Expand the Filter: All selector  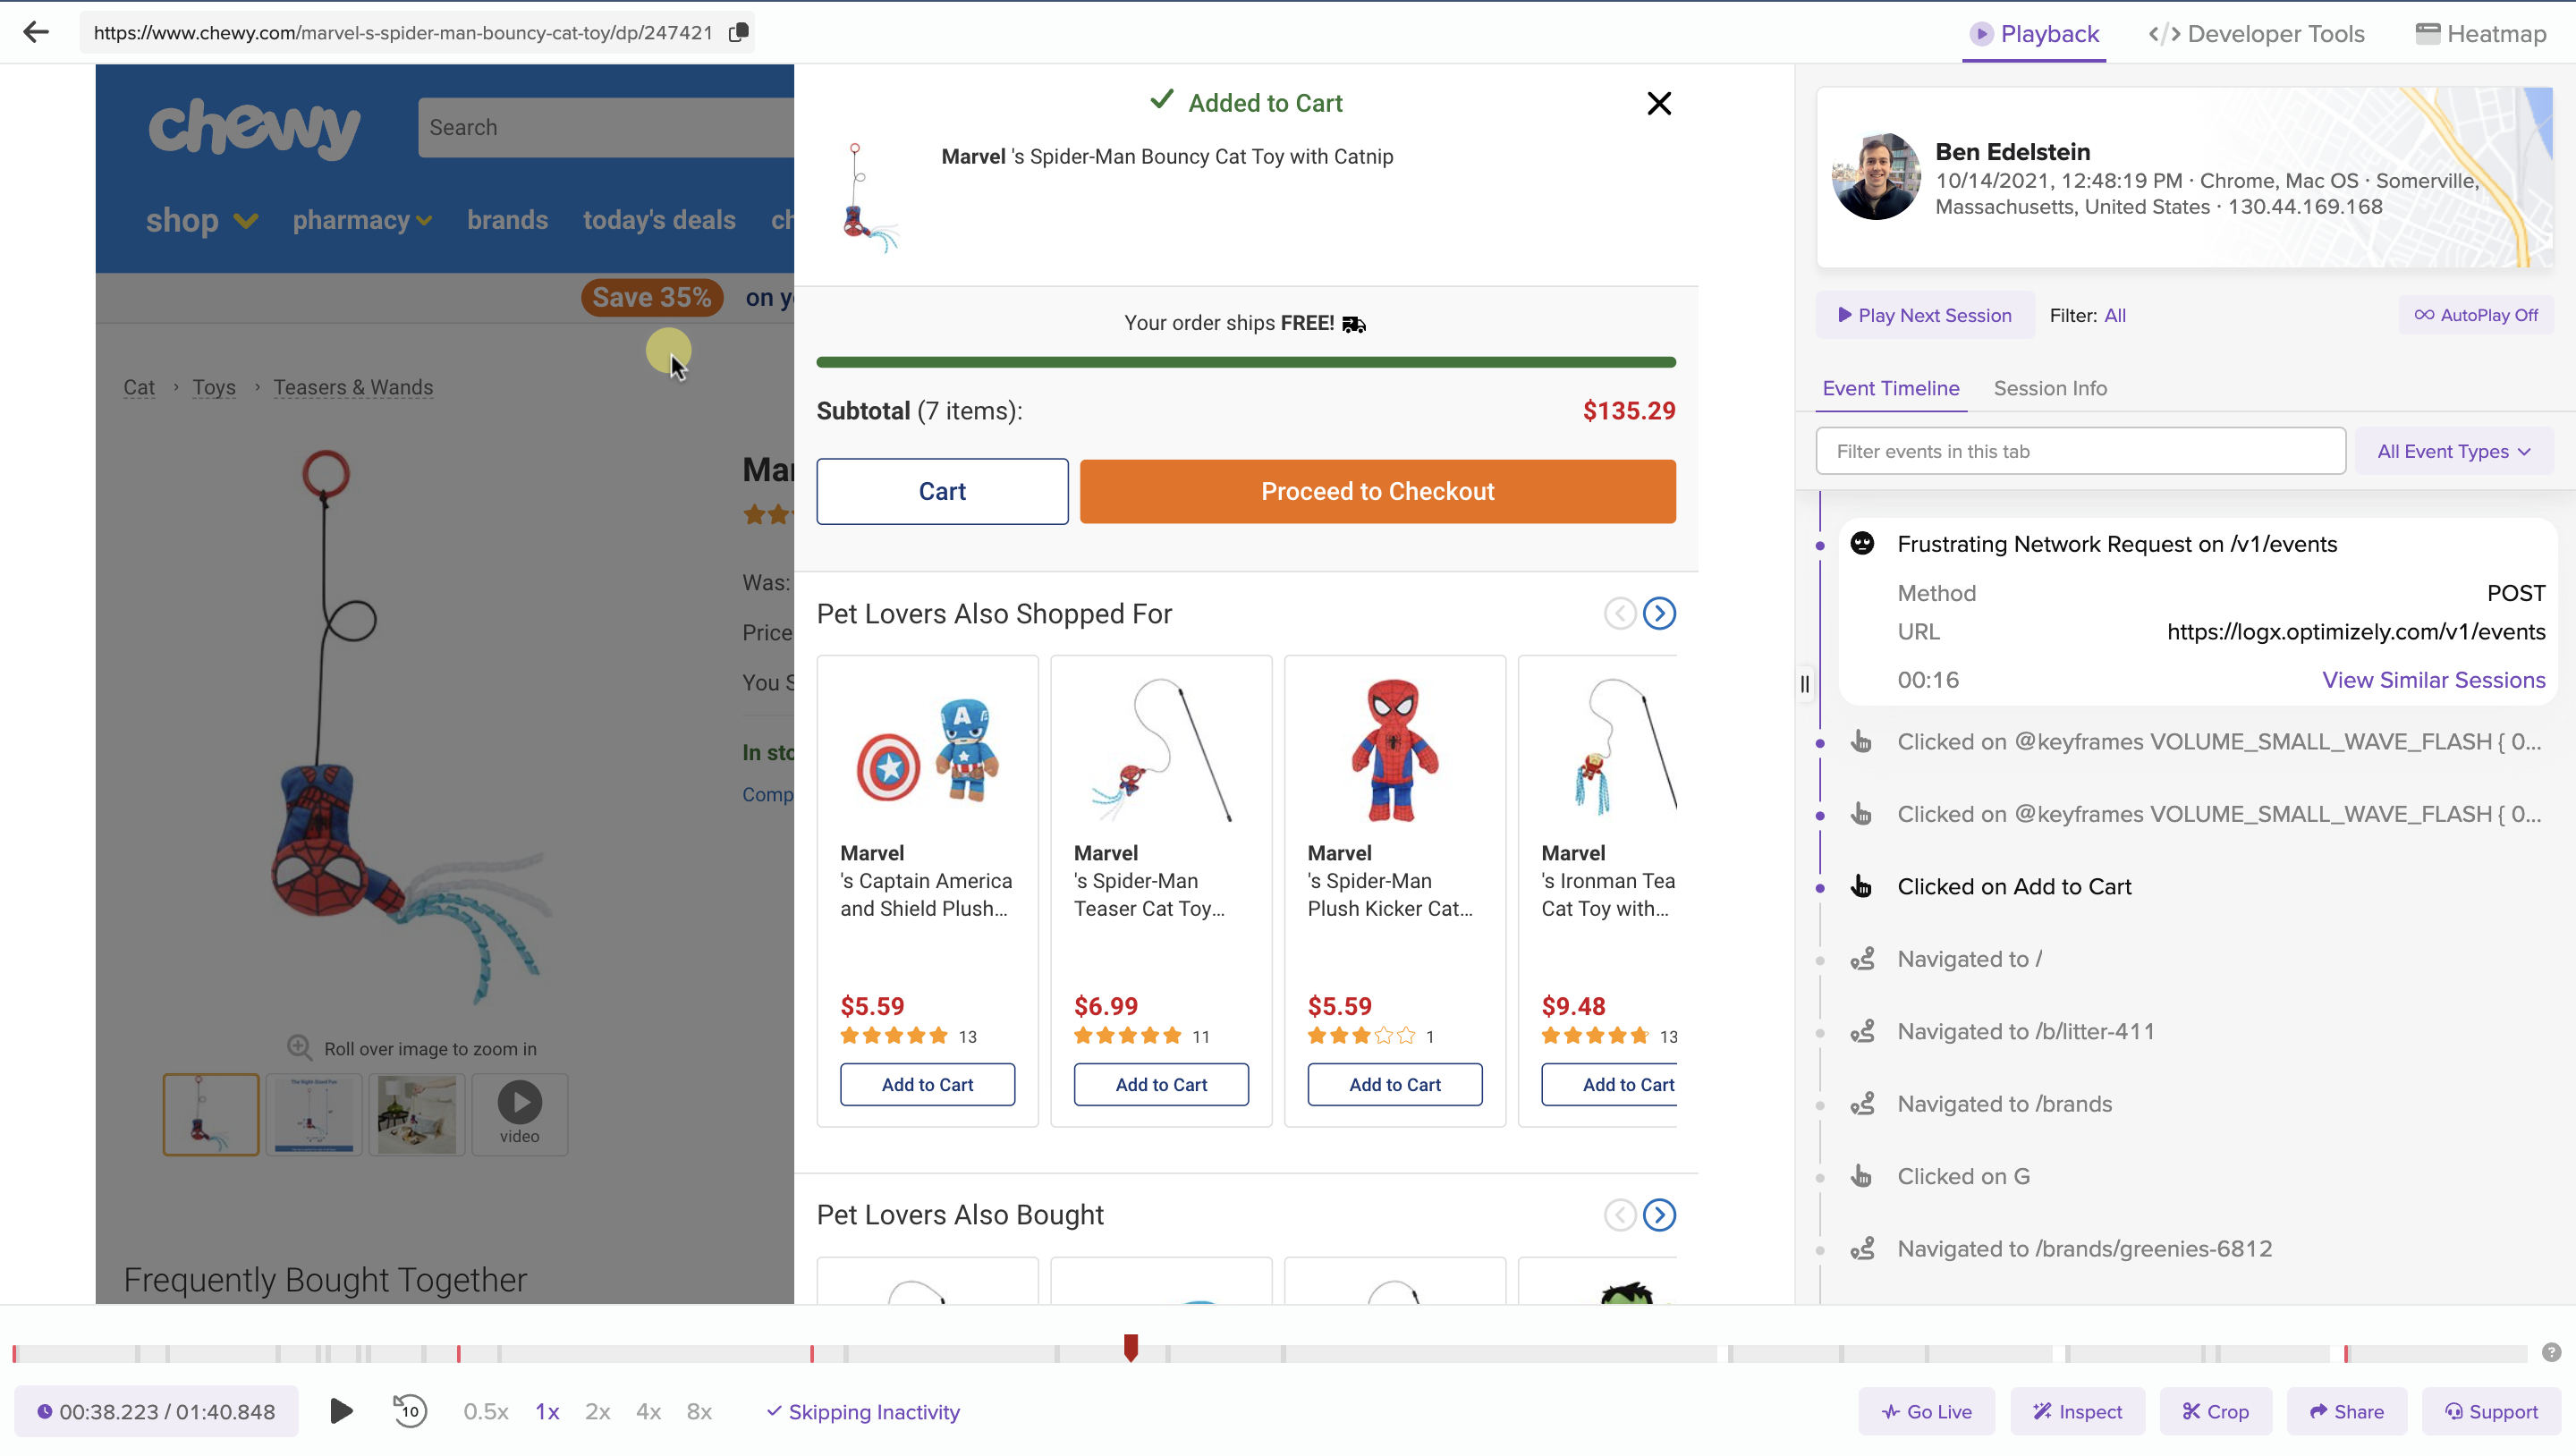(2114, 315)
